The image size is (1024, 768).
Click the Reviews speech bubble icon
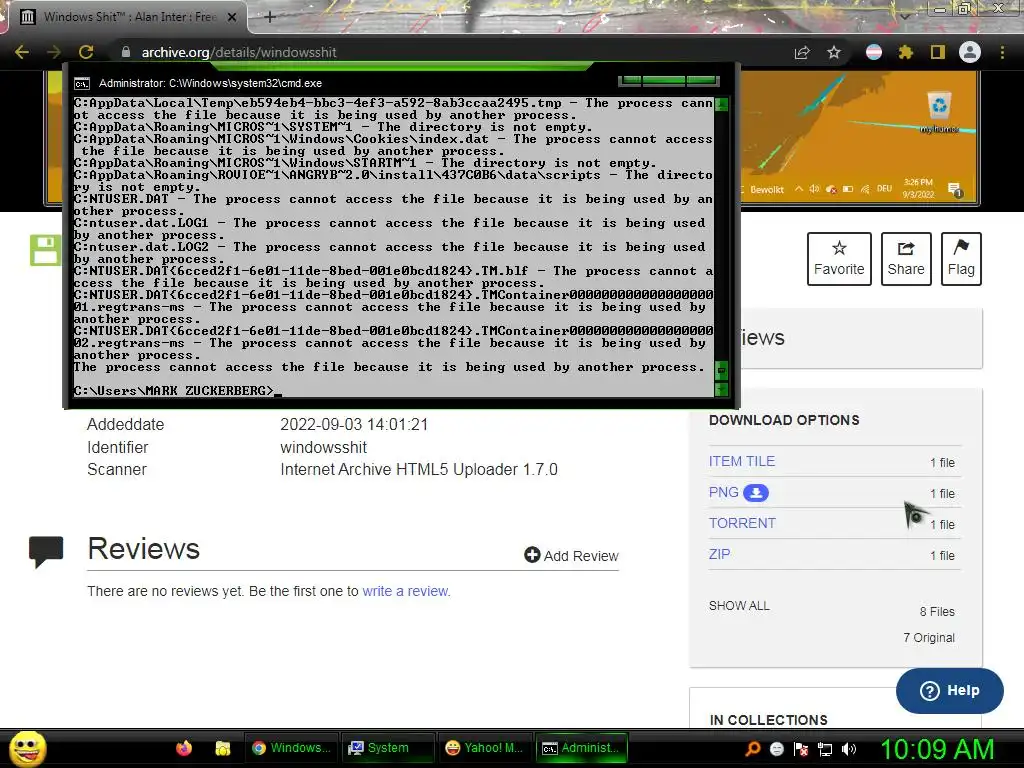46,551
